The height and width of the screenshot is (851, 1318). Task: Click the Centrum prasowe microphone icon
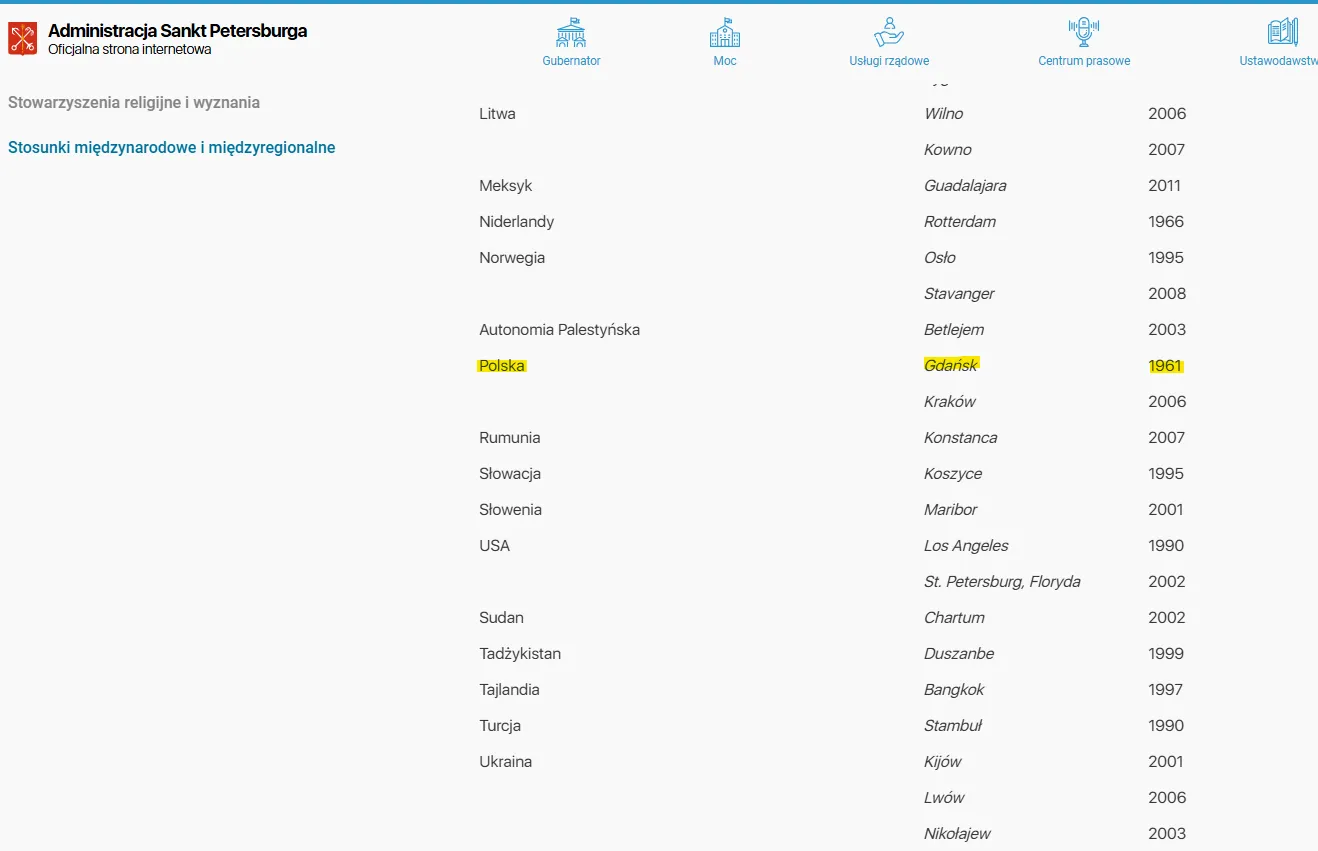[1084, 32]
